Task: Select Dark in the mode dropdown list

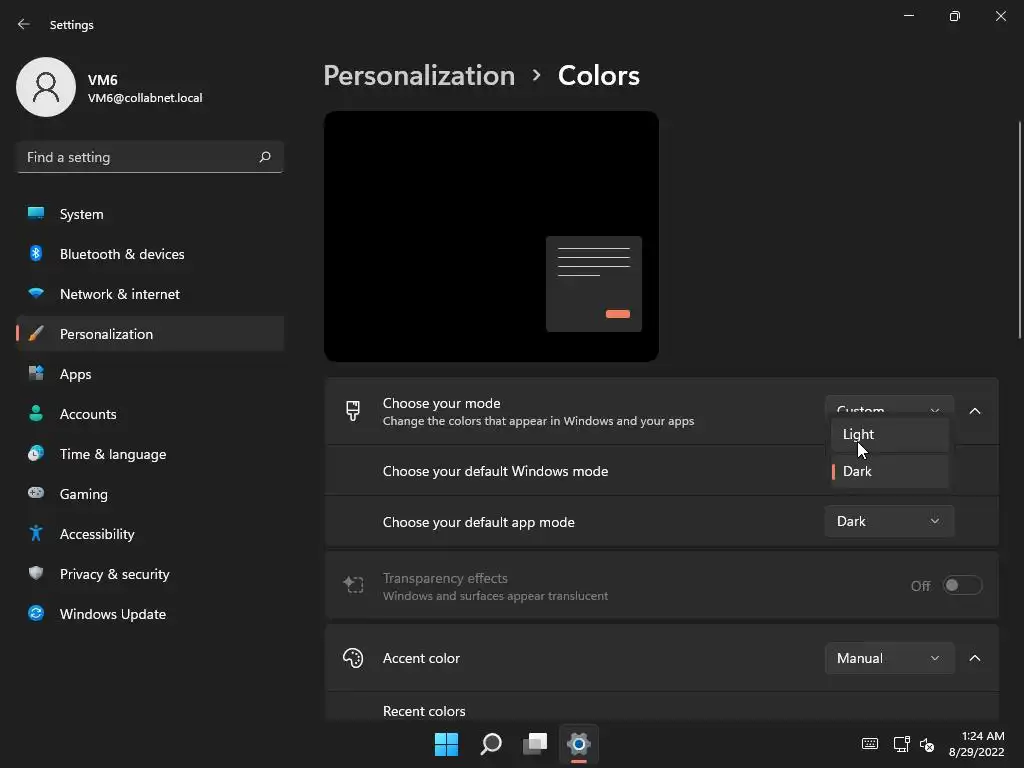Action: coord(889,471)
